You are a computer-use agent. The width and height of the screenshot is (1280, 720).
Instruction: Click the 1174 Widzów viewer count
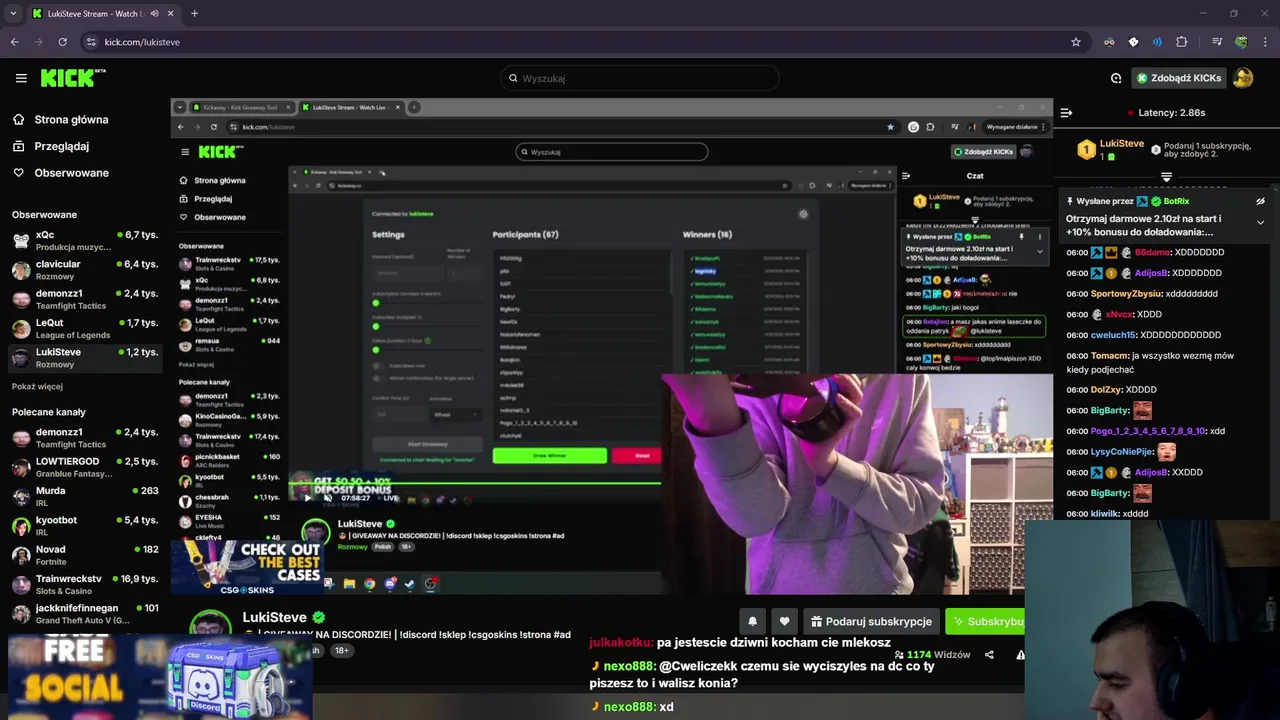point(932,655)
